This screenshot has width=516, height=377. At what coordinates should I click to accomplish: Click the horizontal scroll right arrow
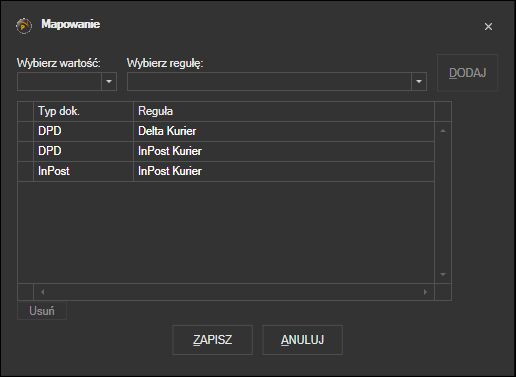coord(425,292)
